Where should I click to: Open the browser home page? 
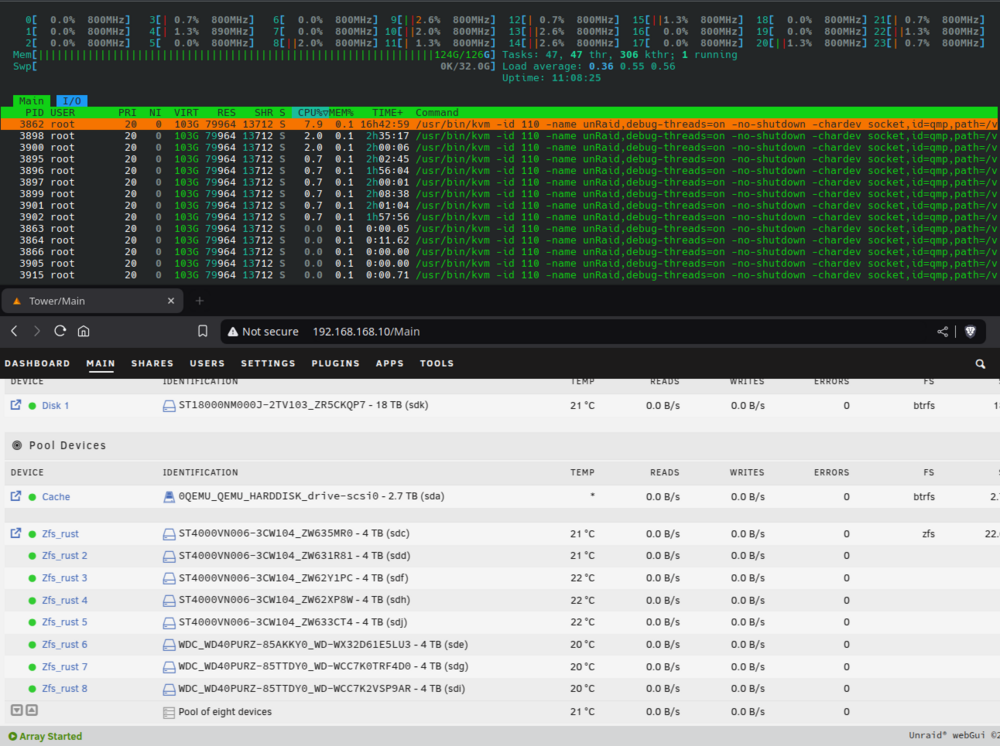click(x=84, y=331)
